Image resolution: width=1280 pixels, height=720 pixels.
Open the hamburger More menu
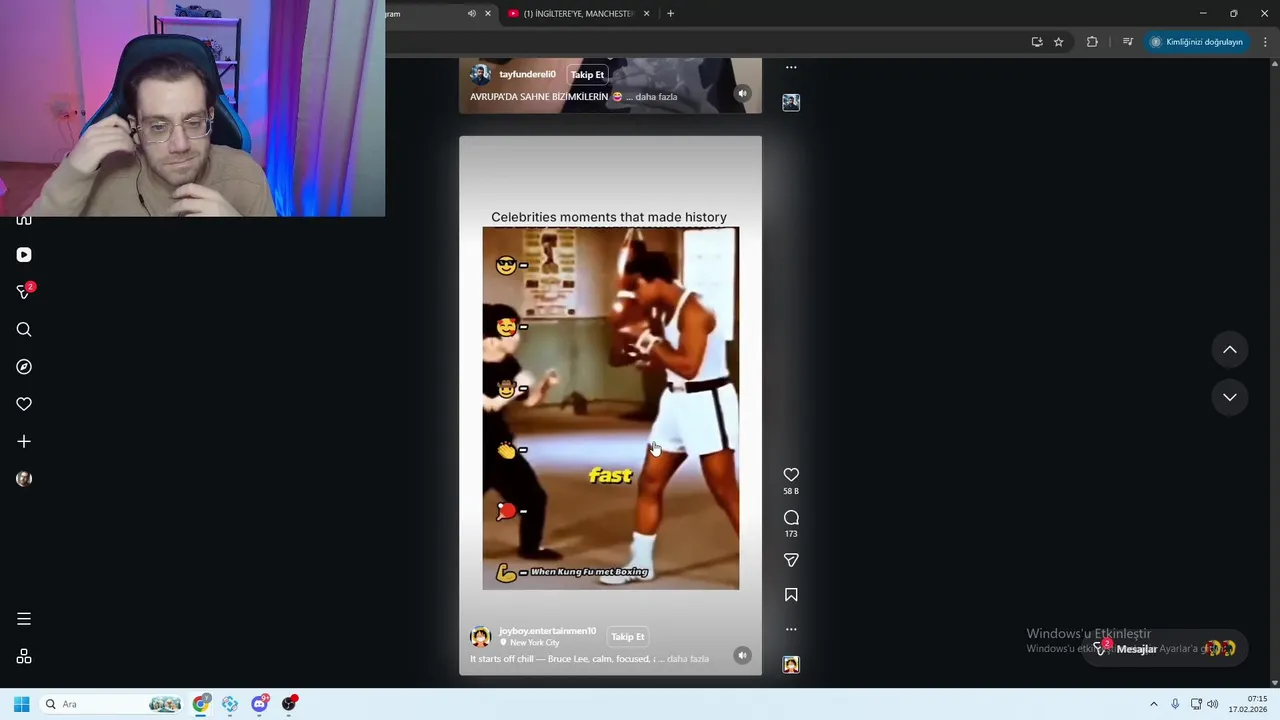pos(24,619)
